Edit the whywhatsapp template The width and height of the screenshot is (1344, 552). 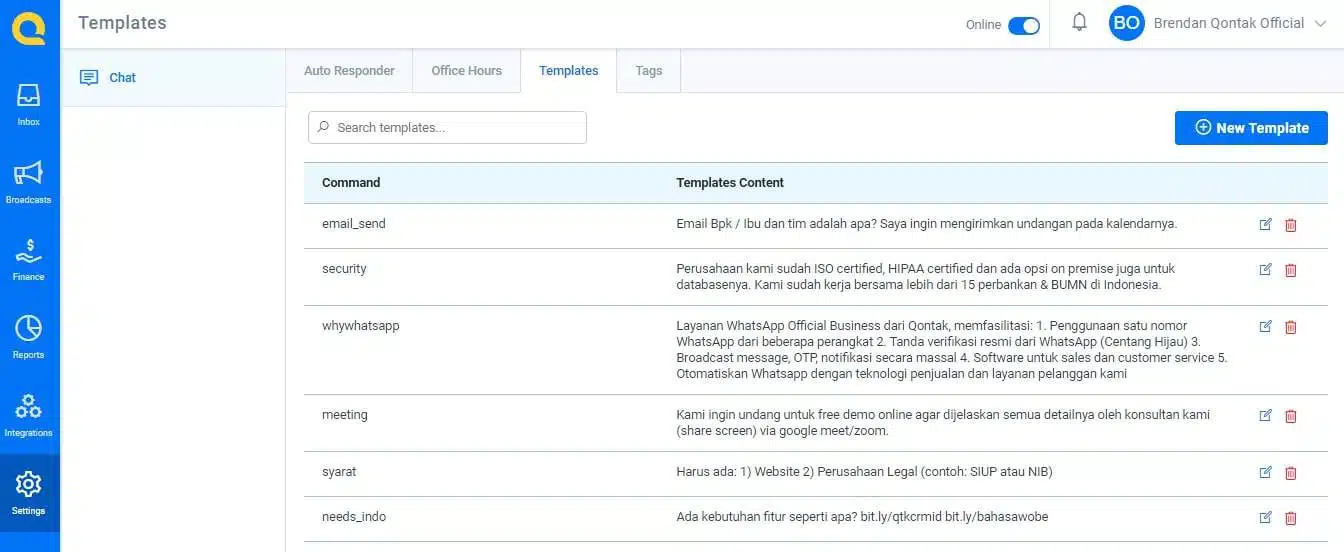click(1265, 327)
